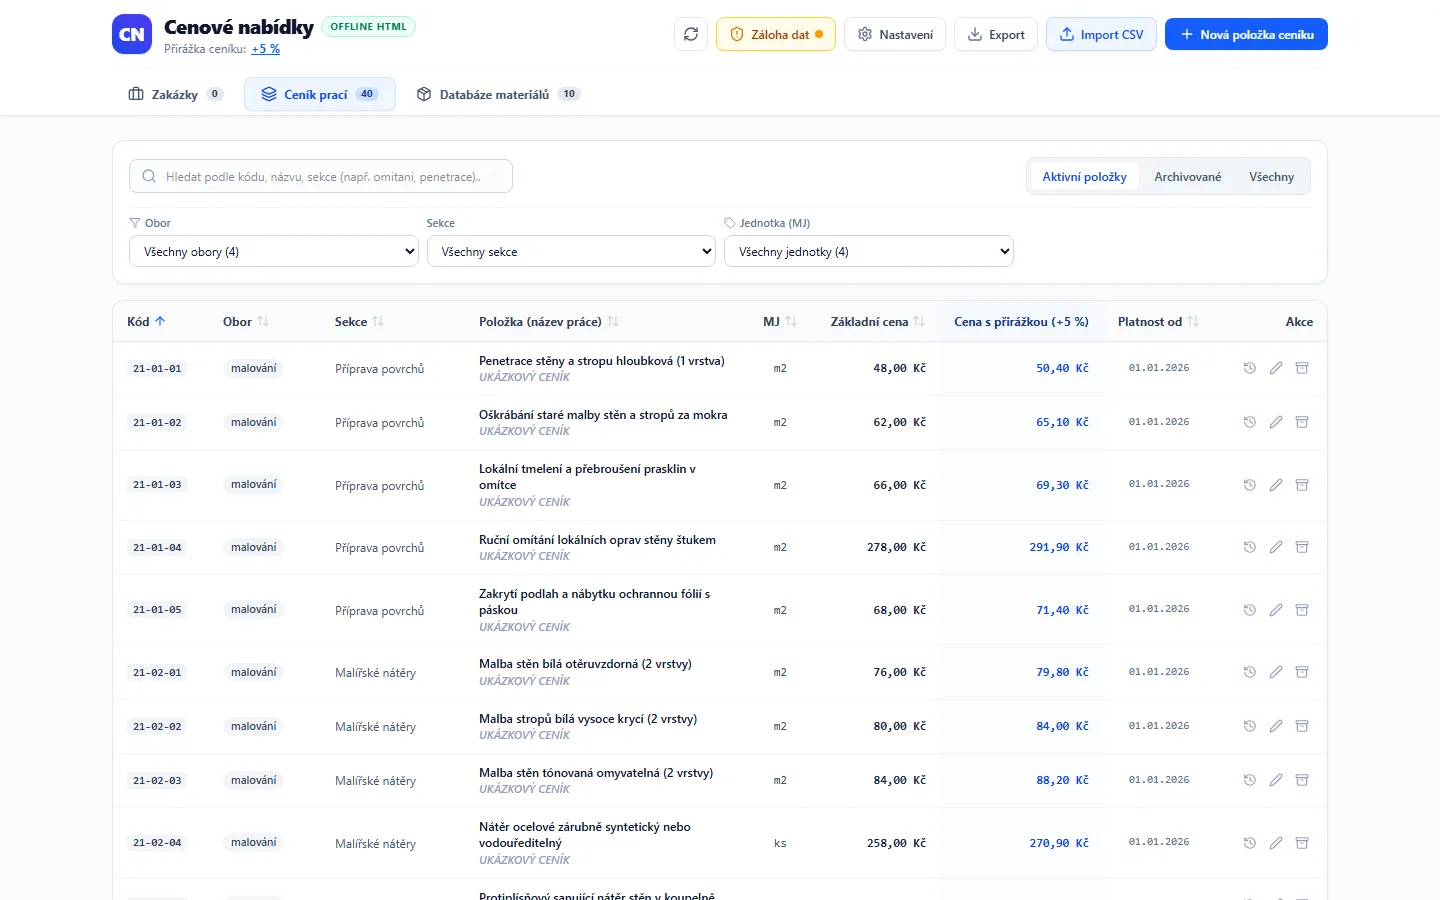
Task: Edit item 21-01-05 with pencil icon
Action: click(x=1276, y=610)
